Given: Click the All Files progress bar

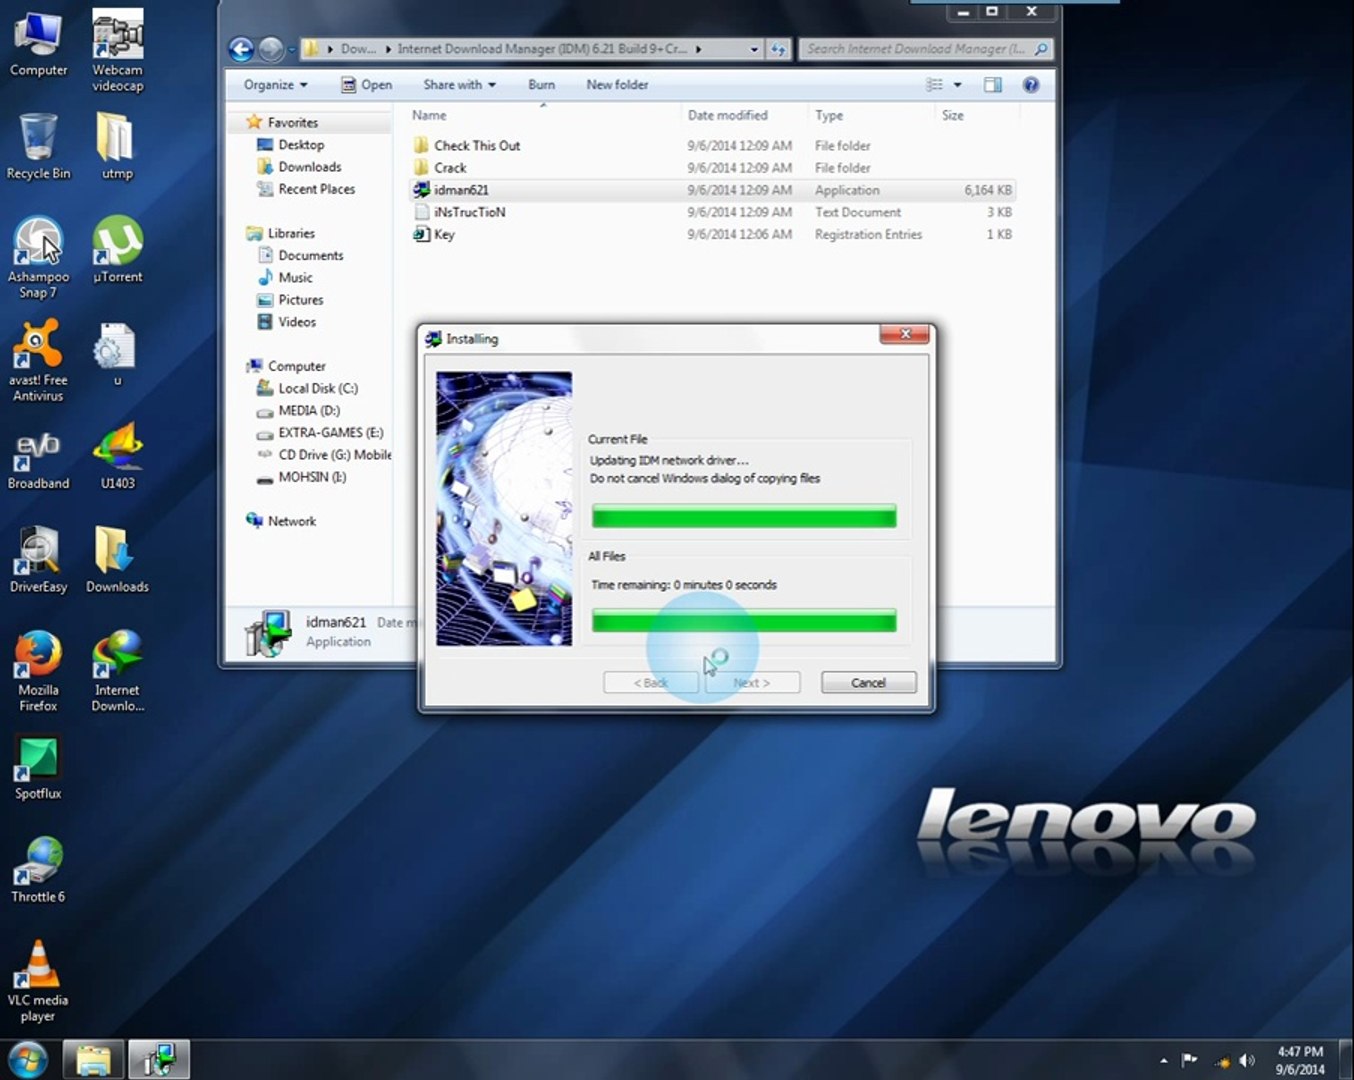Looking at the screenshot, I should [744, 621].
